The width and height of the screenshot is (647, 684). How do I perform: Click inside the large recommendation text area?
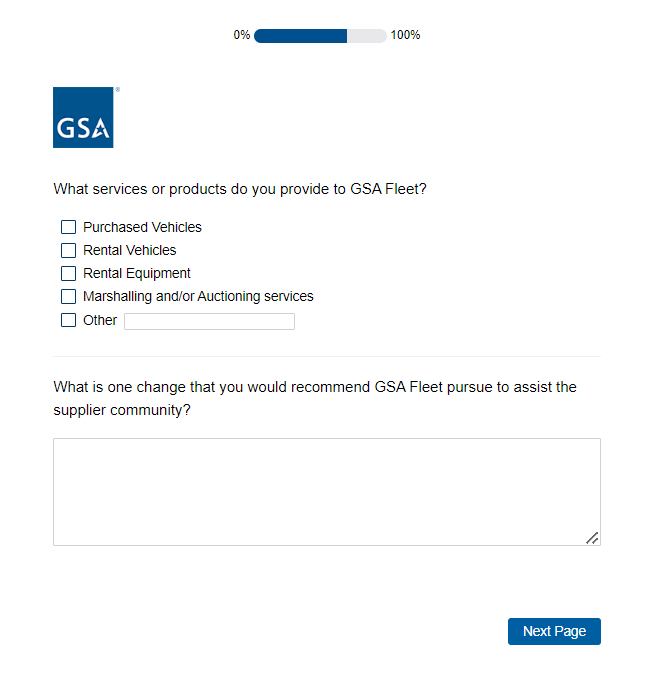click(326, 491)
